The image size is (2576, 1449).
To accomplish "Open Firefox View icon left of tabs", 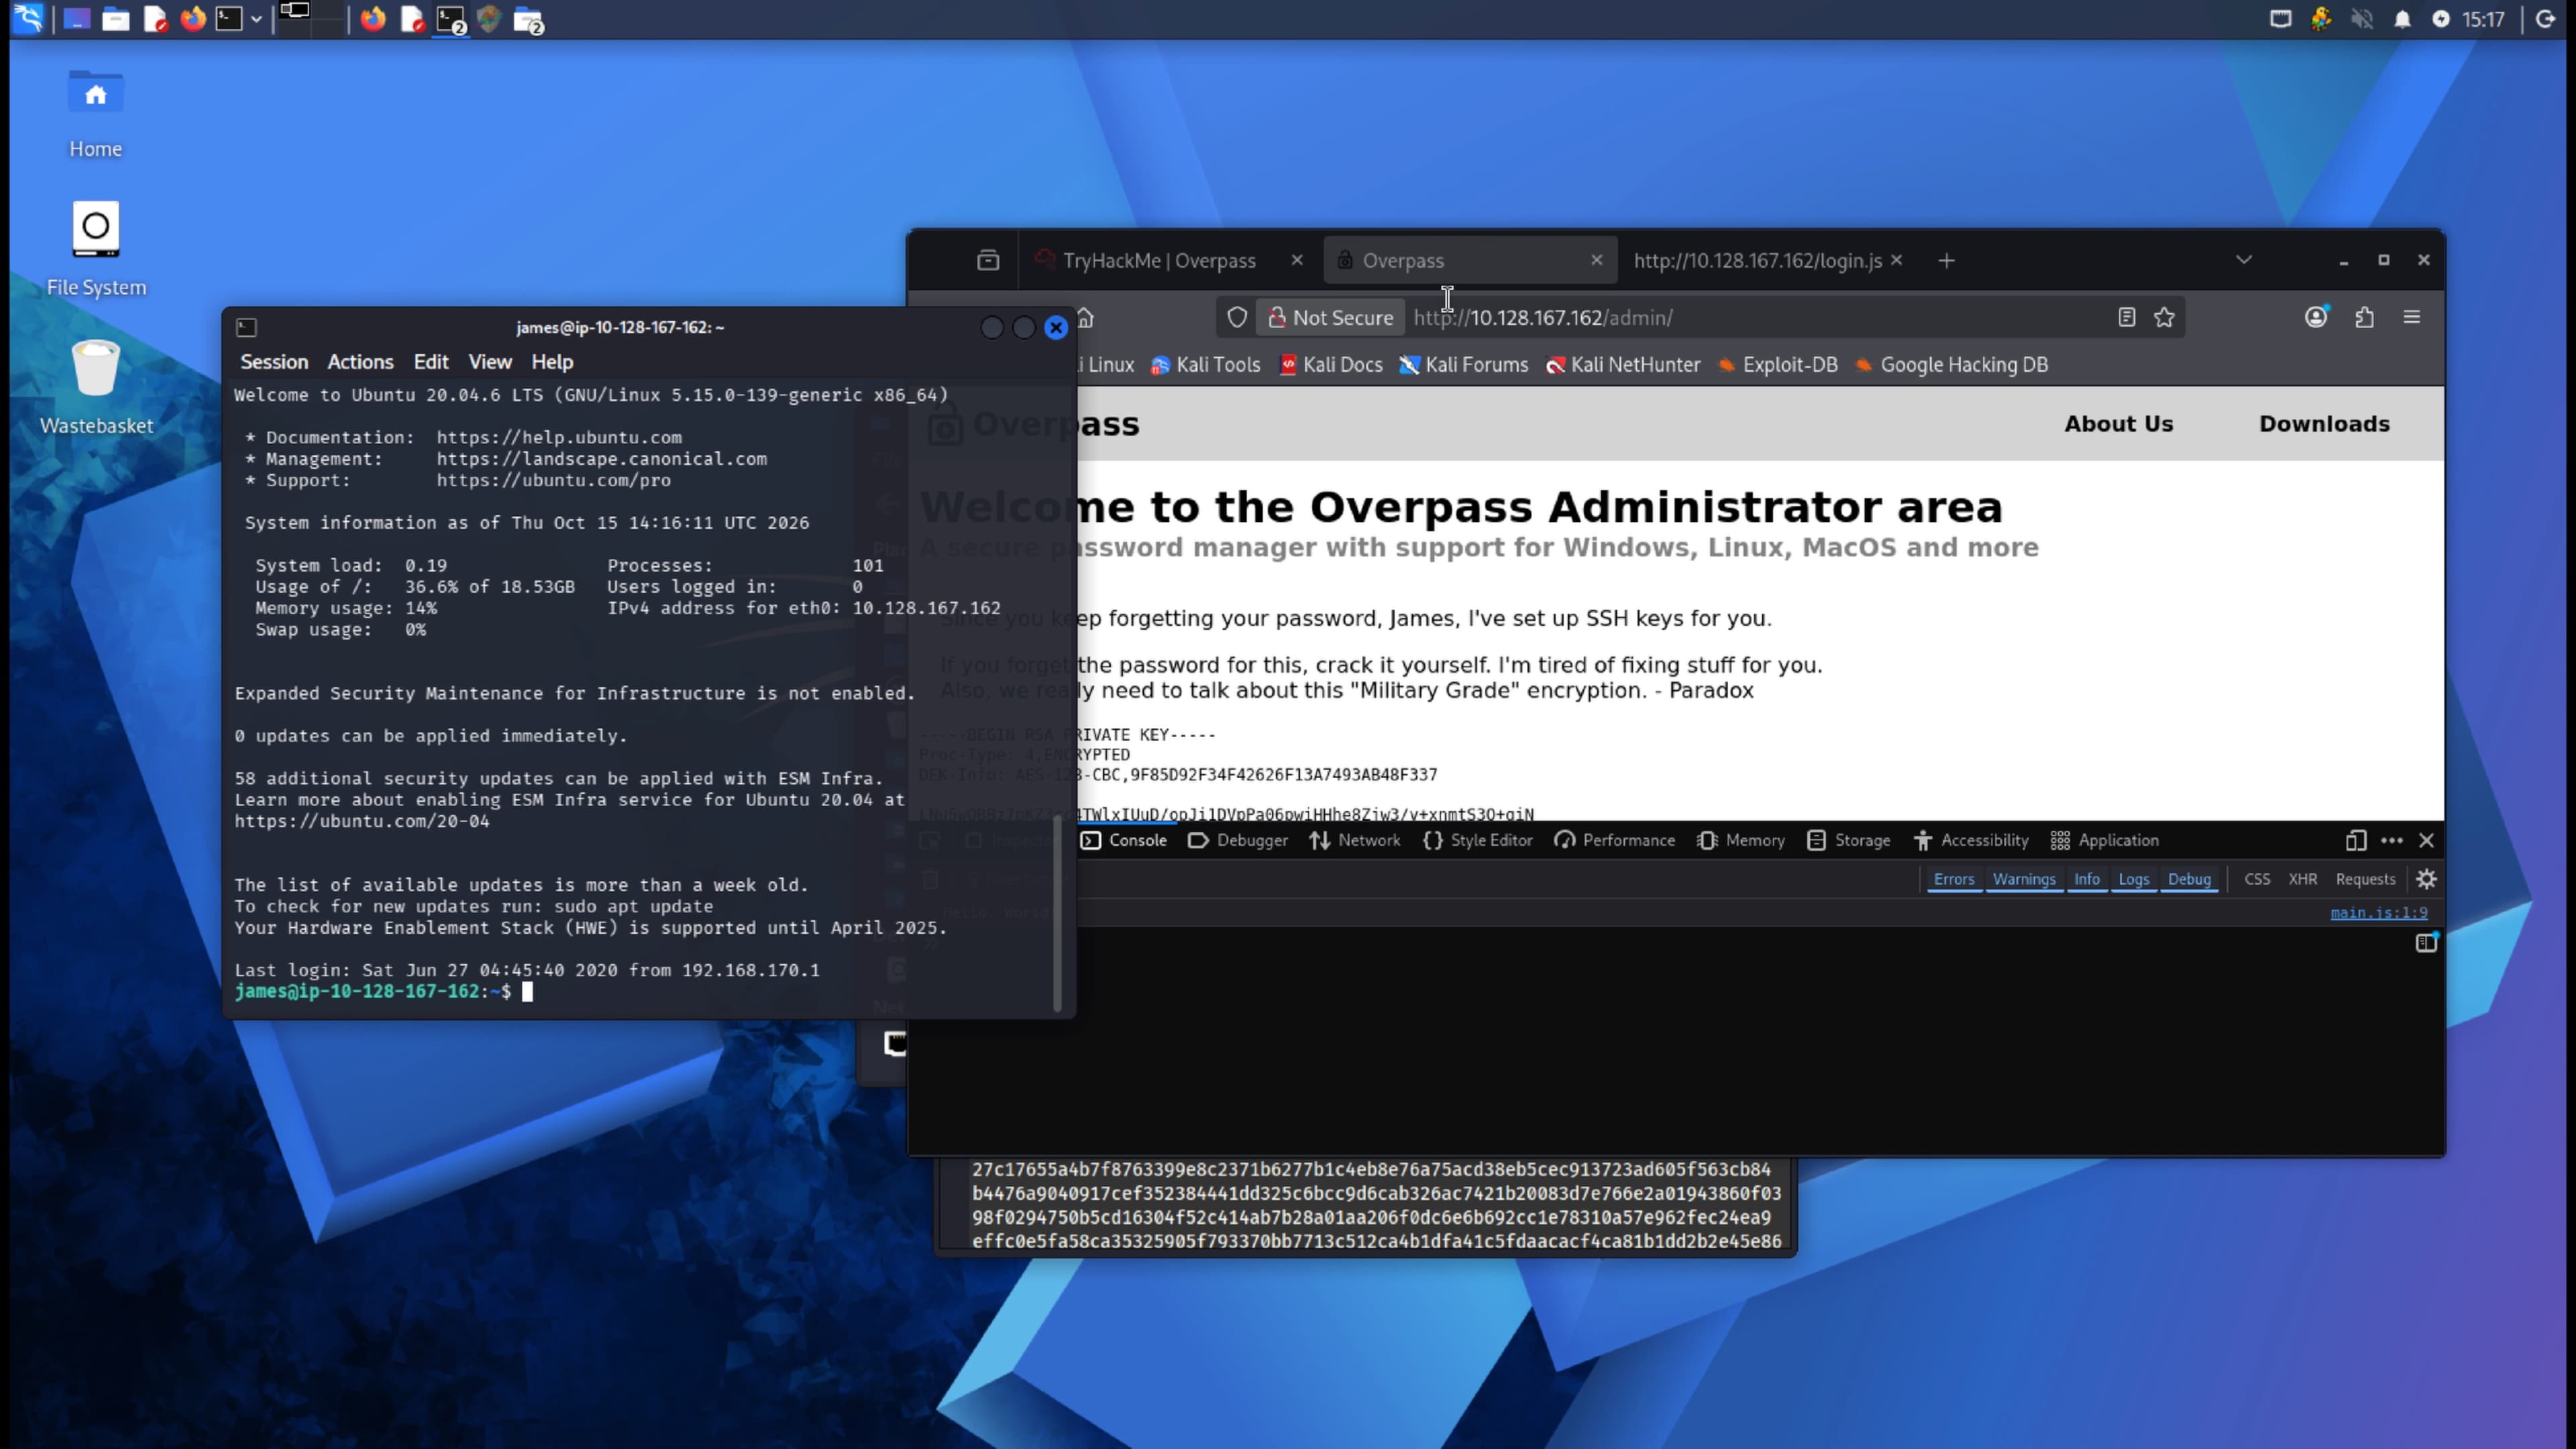I will [988, 260].
